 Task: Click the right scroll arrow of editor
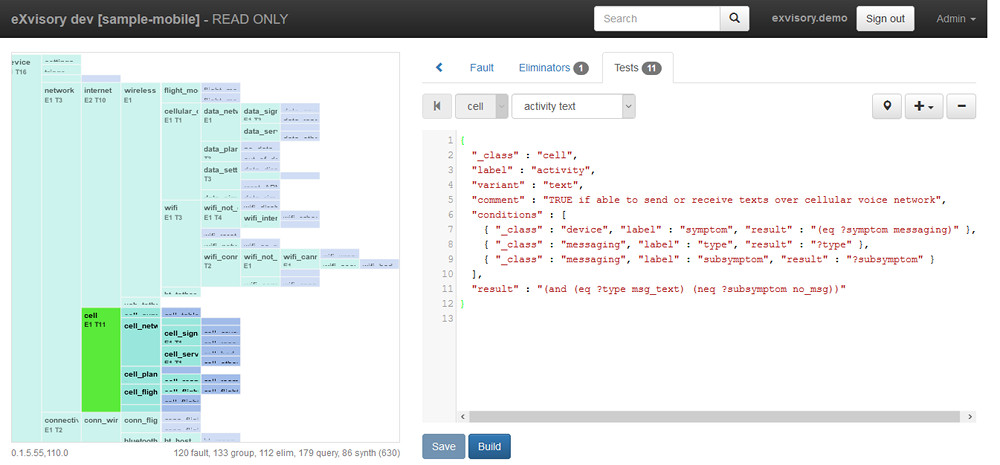pyautogui.click(x=969, y=417)
